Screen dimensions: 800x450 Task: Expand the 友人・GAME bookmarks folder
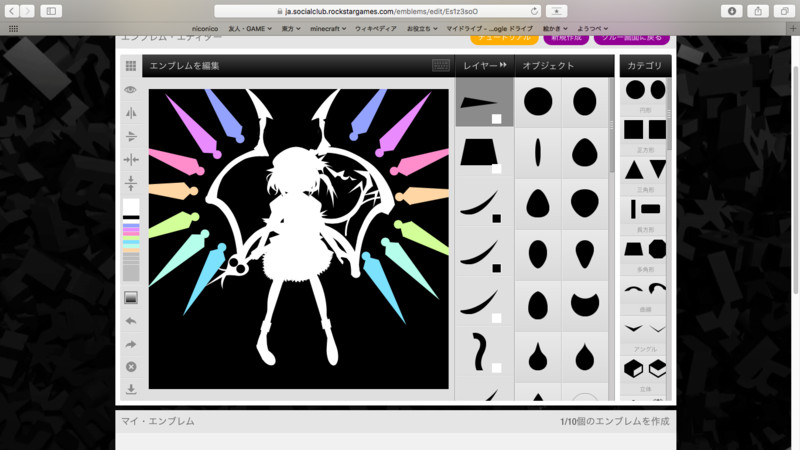pyautogui.click(x=250, y=29)
